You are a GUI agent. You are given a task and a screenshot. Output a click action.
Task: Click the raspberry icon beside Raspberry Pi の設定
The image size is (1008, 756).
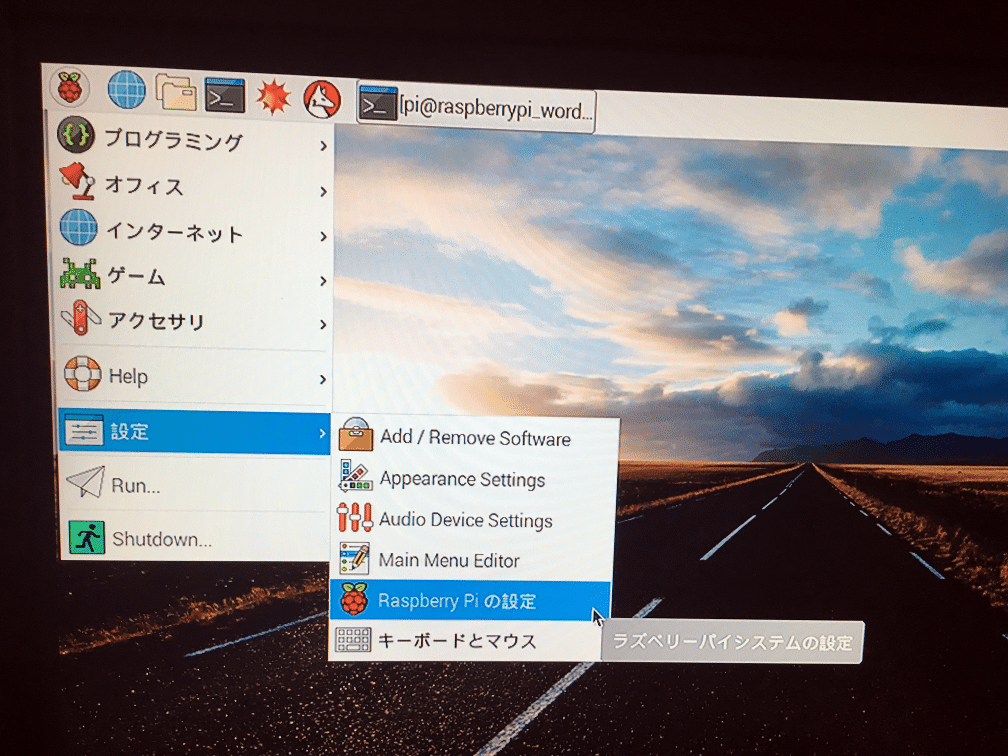pyautogui.click(x=354, y=599)
